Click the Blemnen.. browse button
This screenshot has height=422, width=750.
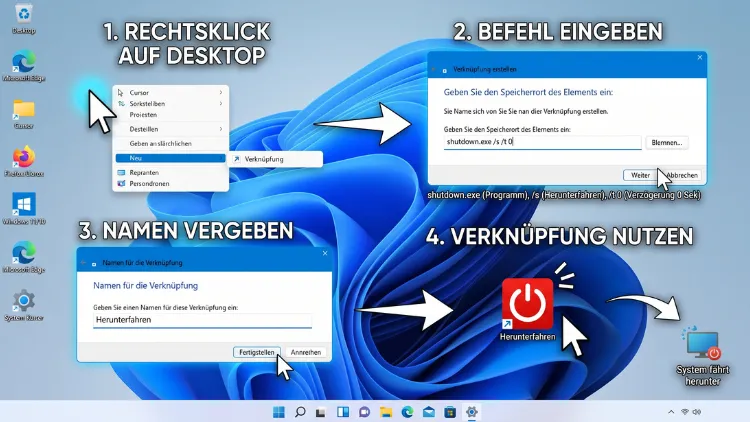[667, 143]
